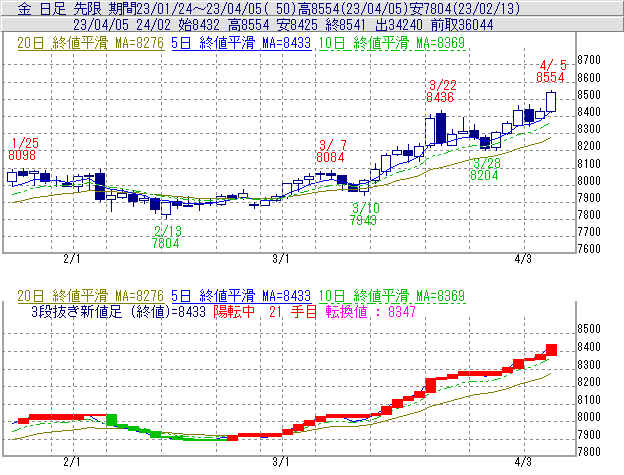The width and height of the screenshot is (624, 475).
Task: Click the first green block in the lower chart
Action: point(111,420)
